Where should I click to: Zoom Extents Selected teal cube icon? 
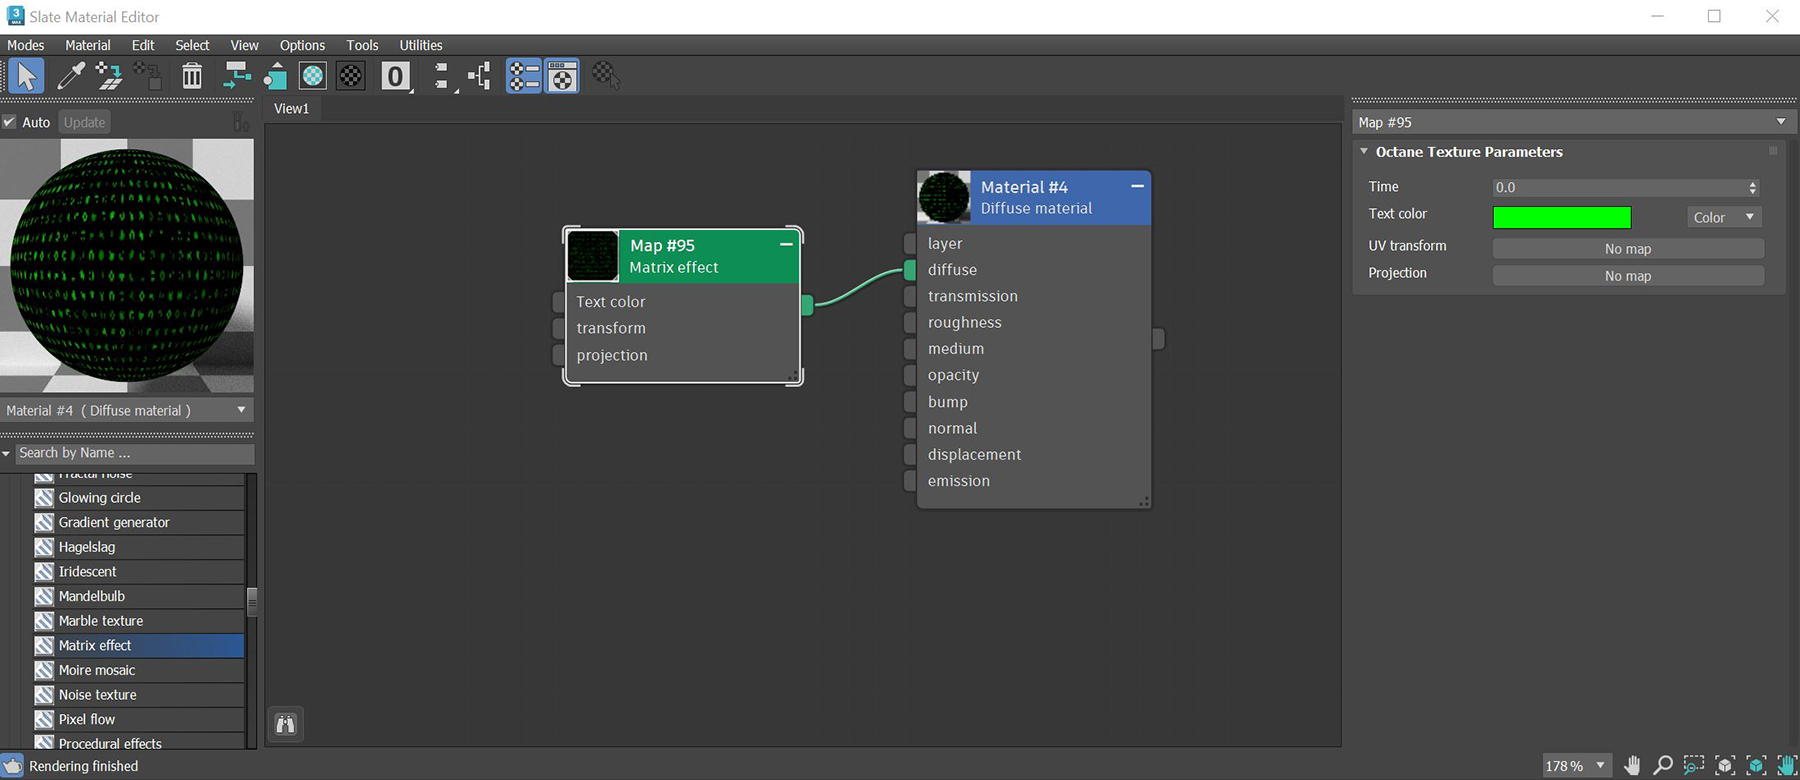[x=1756, y=766]
